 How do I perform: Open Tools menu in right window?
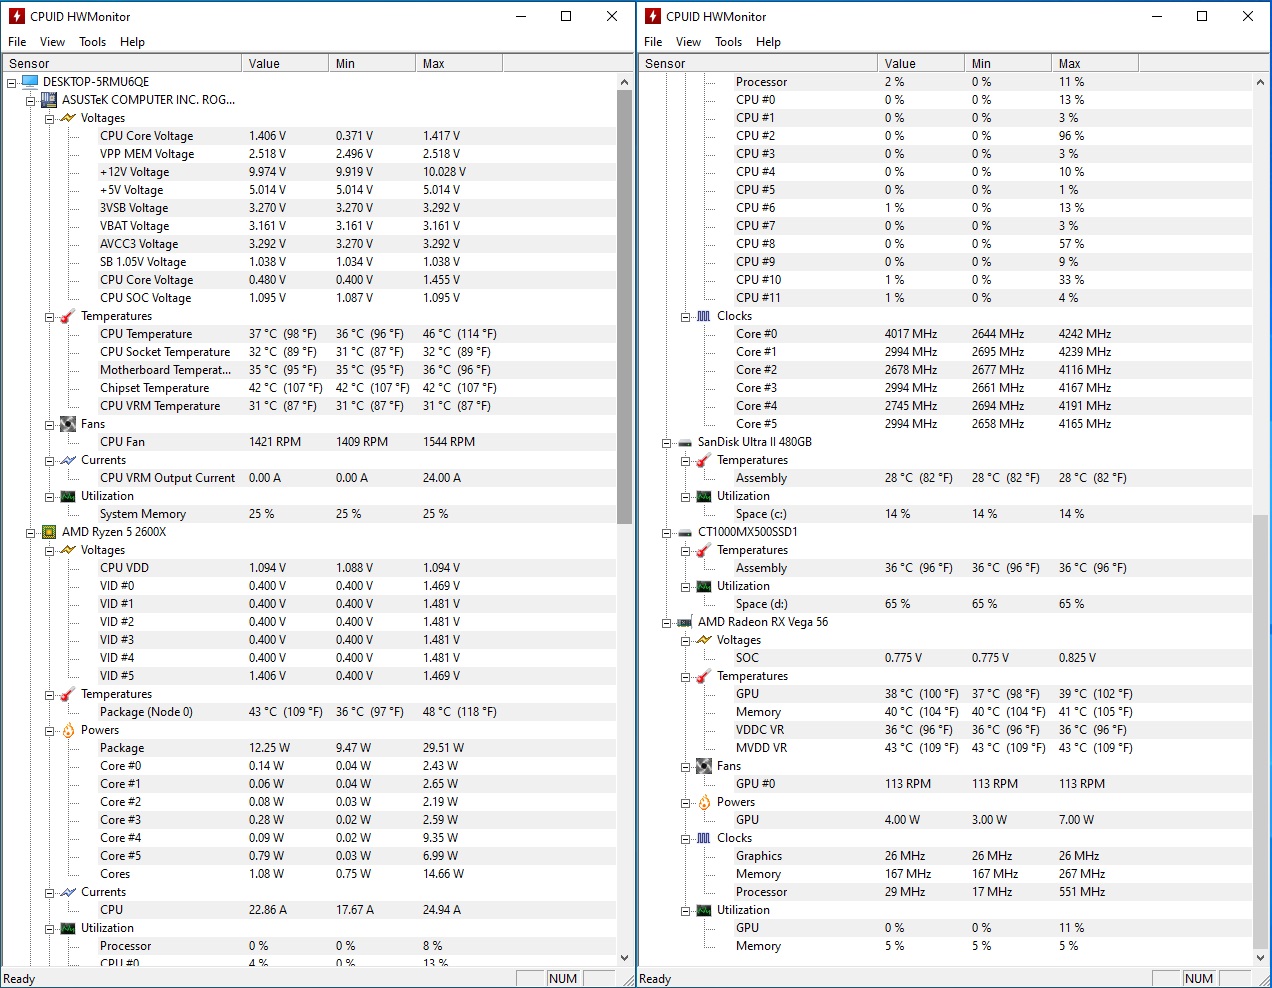[x=729, y=42]
